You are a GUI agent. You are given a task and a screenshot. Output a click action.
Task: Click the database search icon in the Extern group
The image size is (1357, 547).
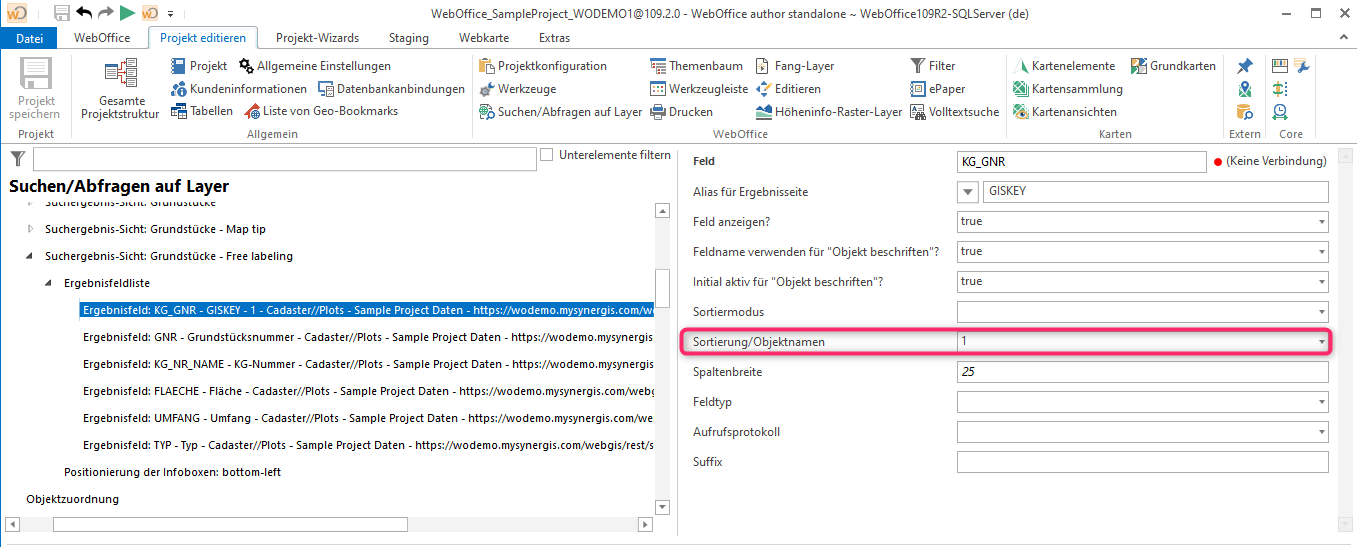tap(1244, 112)
